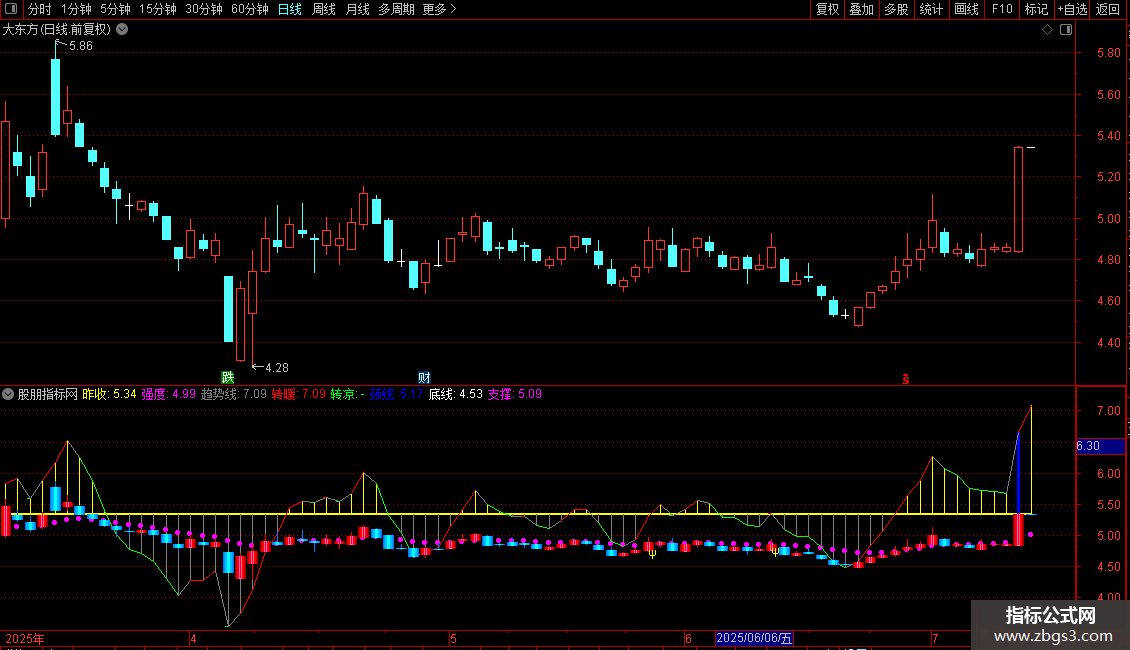Select the 1分钟 period tab
The image size is (1130, 650).
76,9
